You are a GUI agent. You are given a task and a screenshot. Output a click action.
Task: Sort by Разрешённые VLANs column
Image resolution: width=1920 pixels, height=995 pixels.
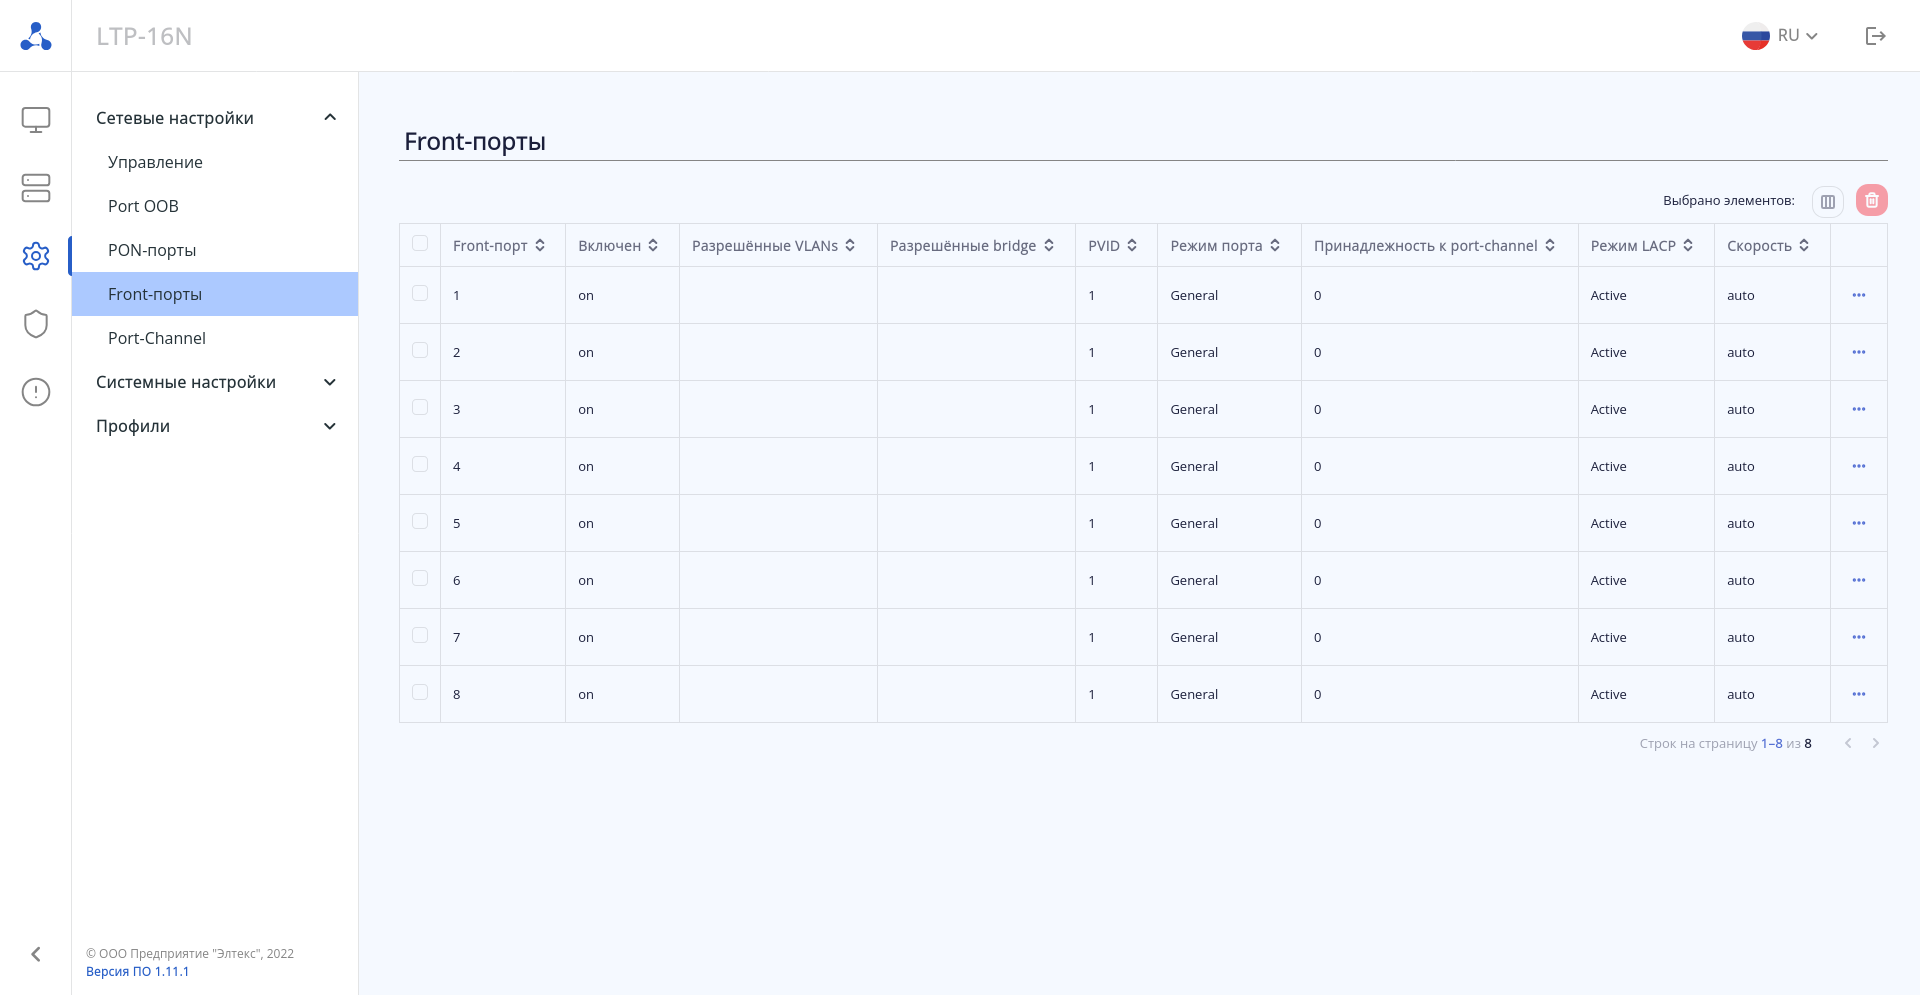(850, 246)
